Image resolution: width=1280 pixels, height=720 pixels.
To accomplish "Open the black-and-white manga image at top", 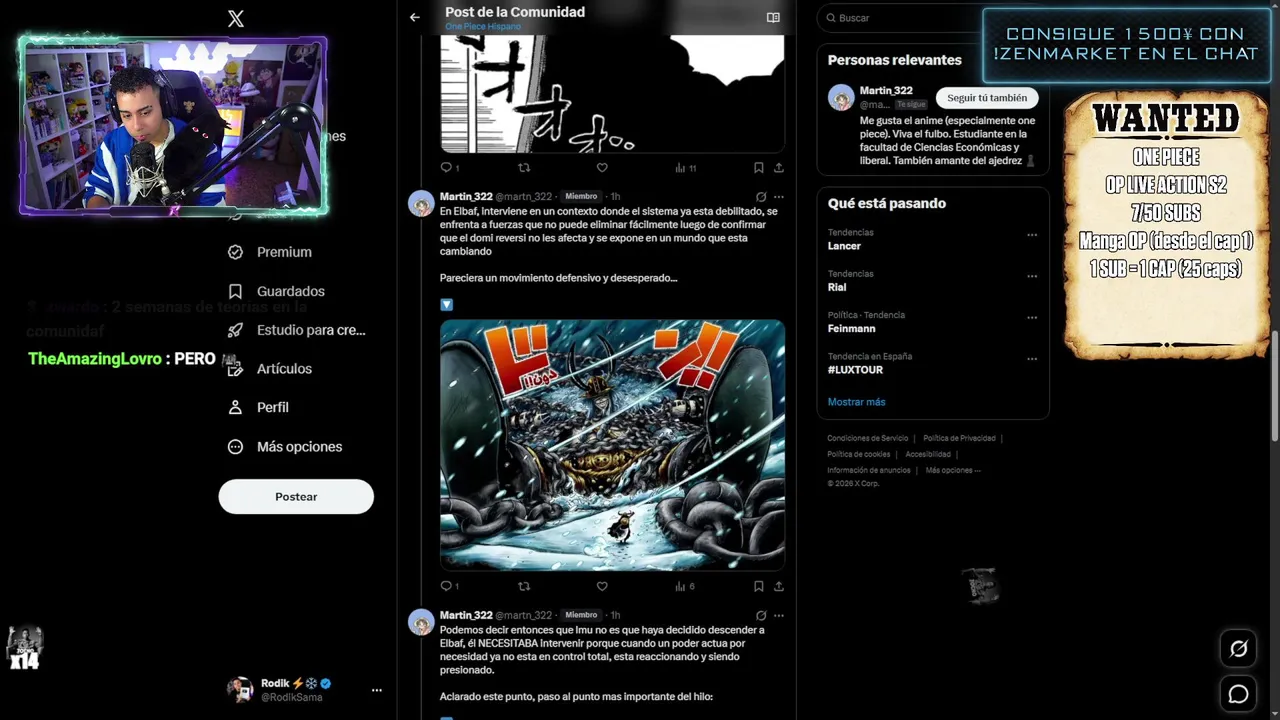I will [x=612, y=93].
